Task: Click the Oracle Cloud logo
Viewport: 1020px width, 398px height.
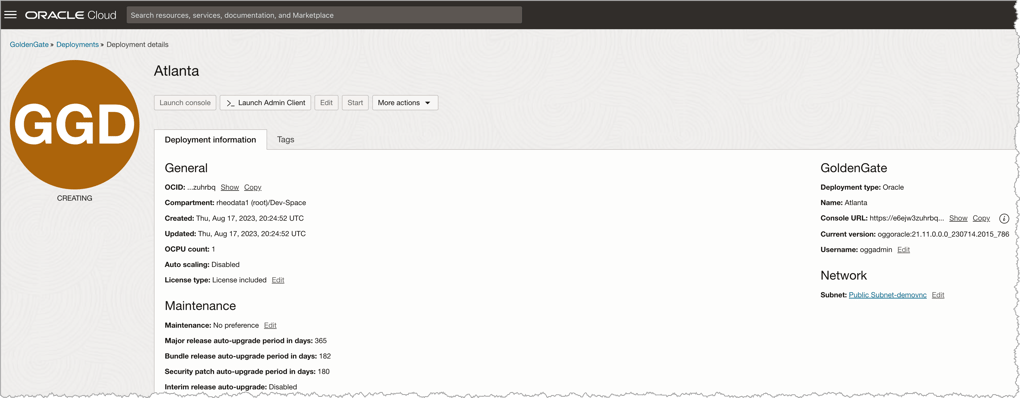Action: click(71, 14)
